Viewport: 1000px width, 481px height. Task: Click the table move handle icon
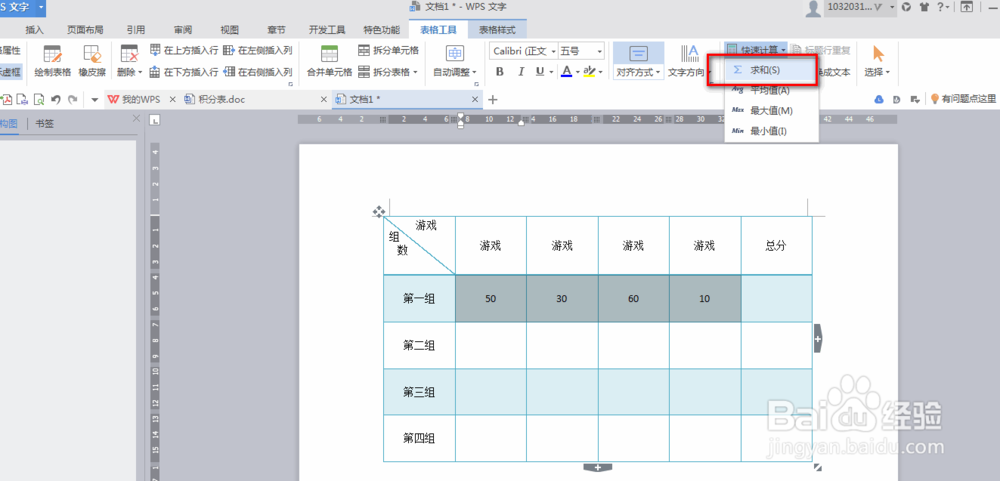click(378, 211)
